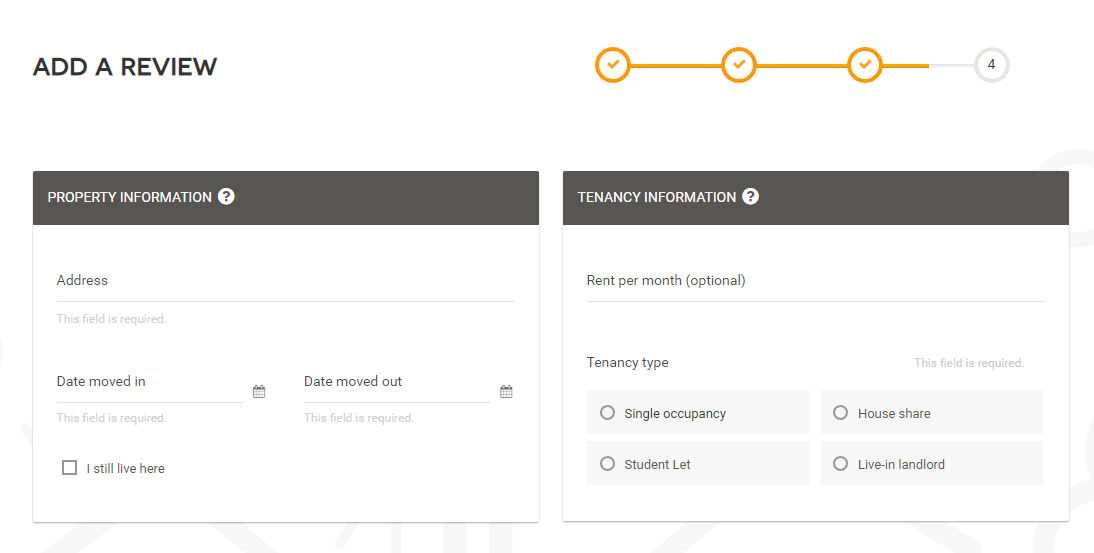Go to completed step one checkmark
This screenshot has width=1094, height=553.
pos(613,65)
